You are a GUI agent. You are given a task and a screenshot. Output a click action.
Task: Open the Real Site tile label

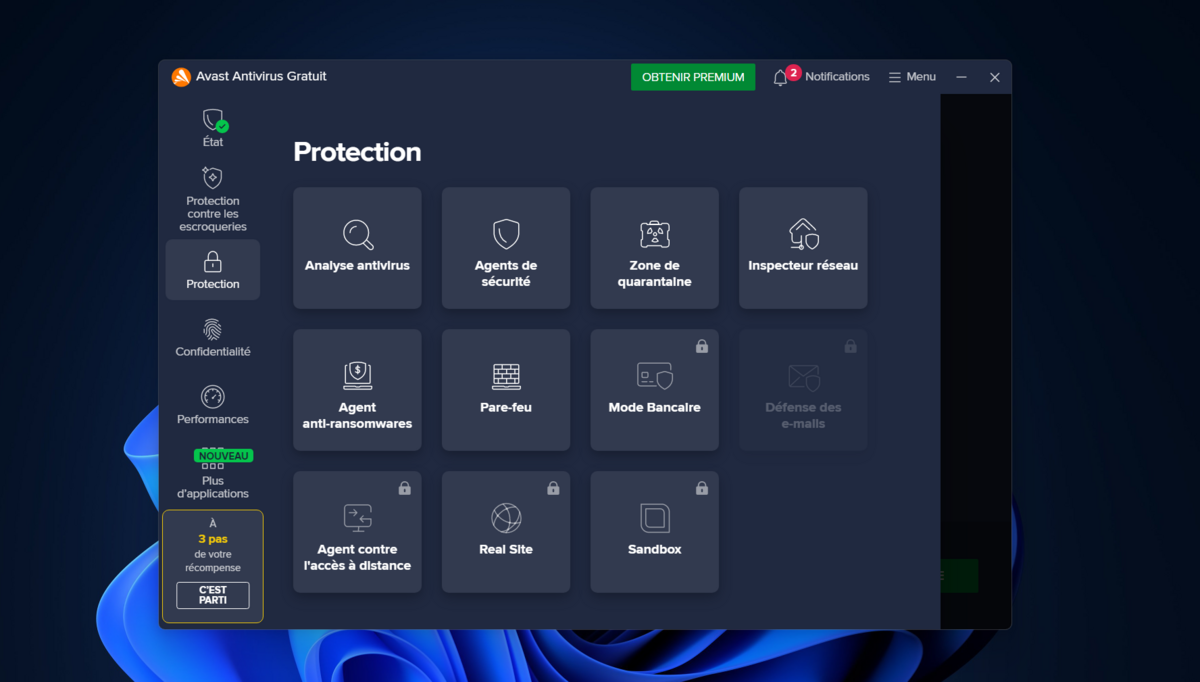(506, 550)
